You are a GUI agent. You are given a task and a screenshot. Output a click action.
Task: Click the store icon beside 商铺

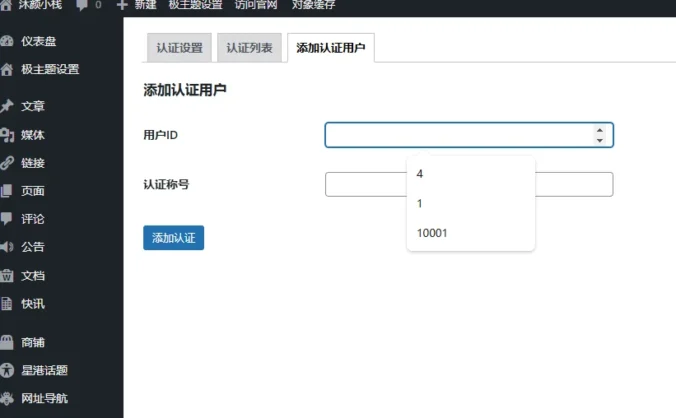pyautogui.click(x=8, y=342)
